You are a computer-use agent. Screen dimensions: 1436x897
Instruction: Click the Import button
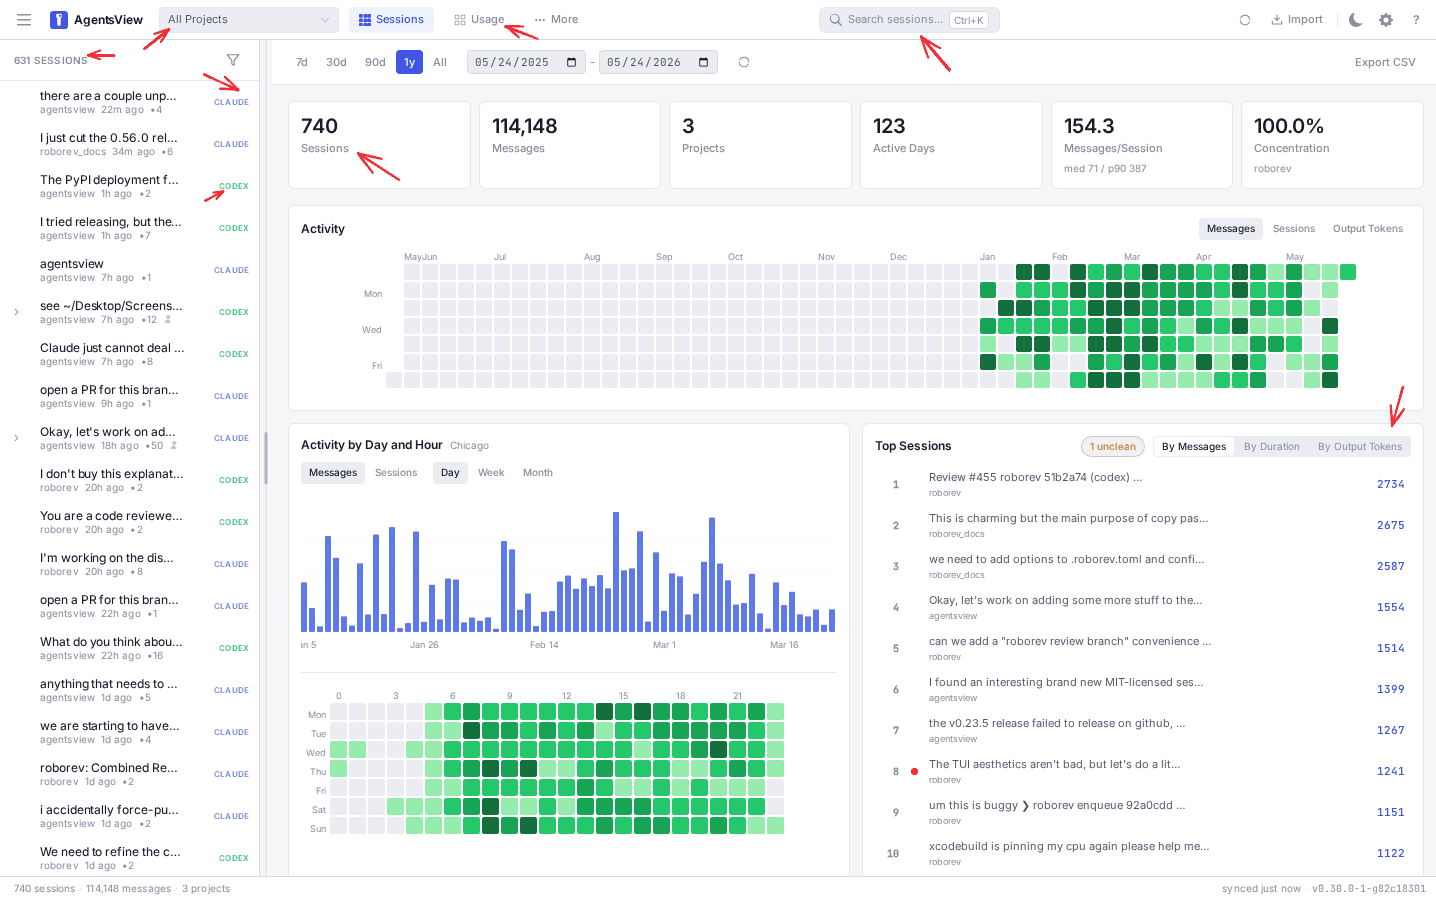click(1297, 20)
